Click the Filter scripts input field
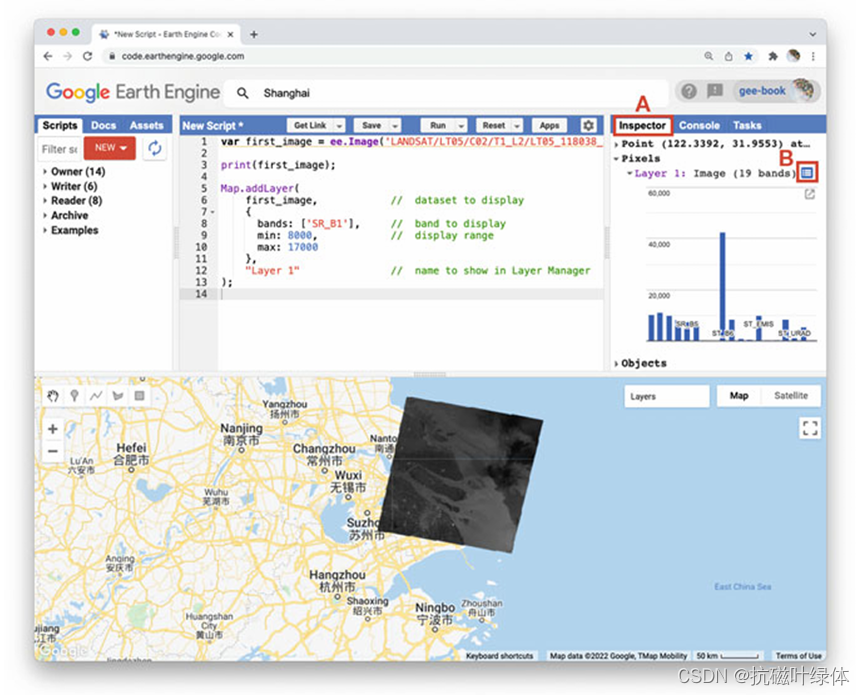Viewport: 865px width, 695px height. [x=60, y=149]
